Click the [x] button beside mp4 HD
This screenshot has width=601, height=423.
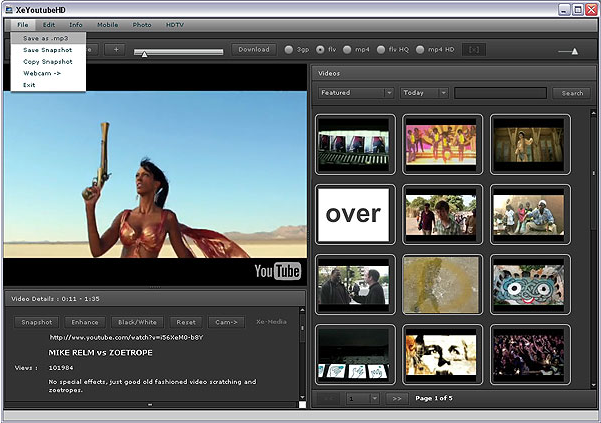pos(474,49)
